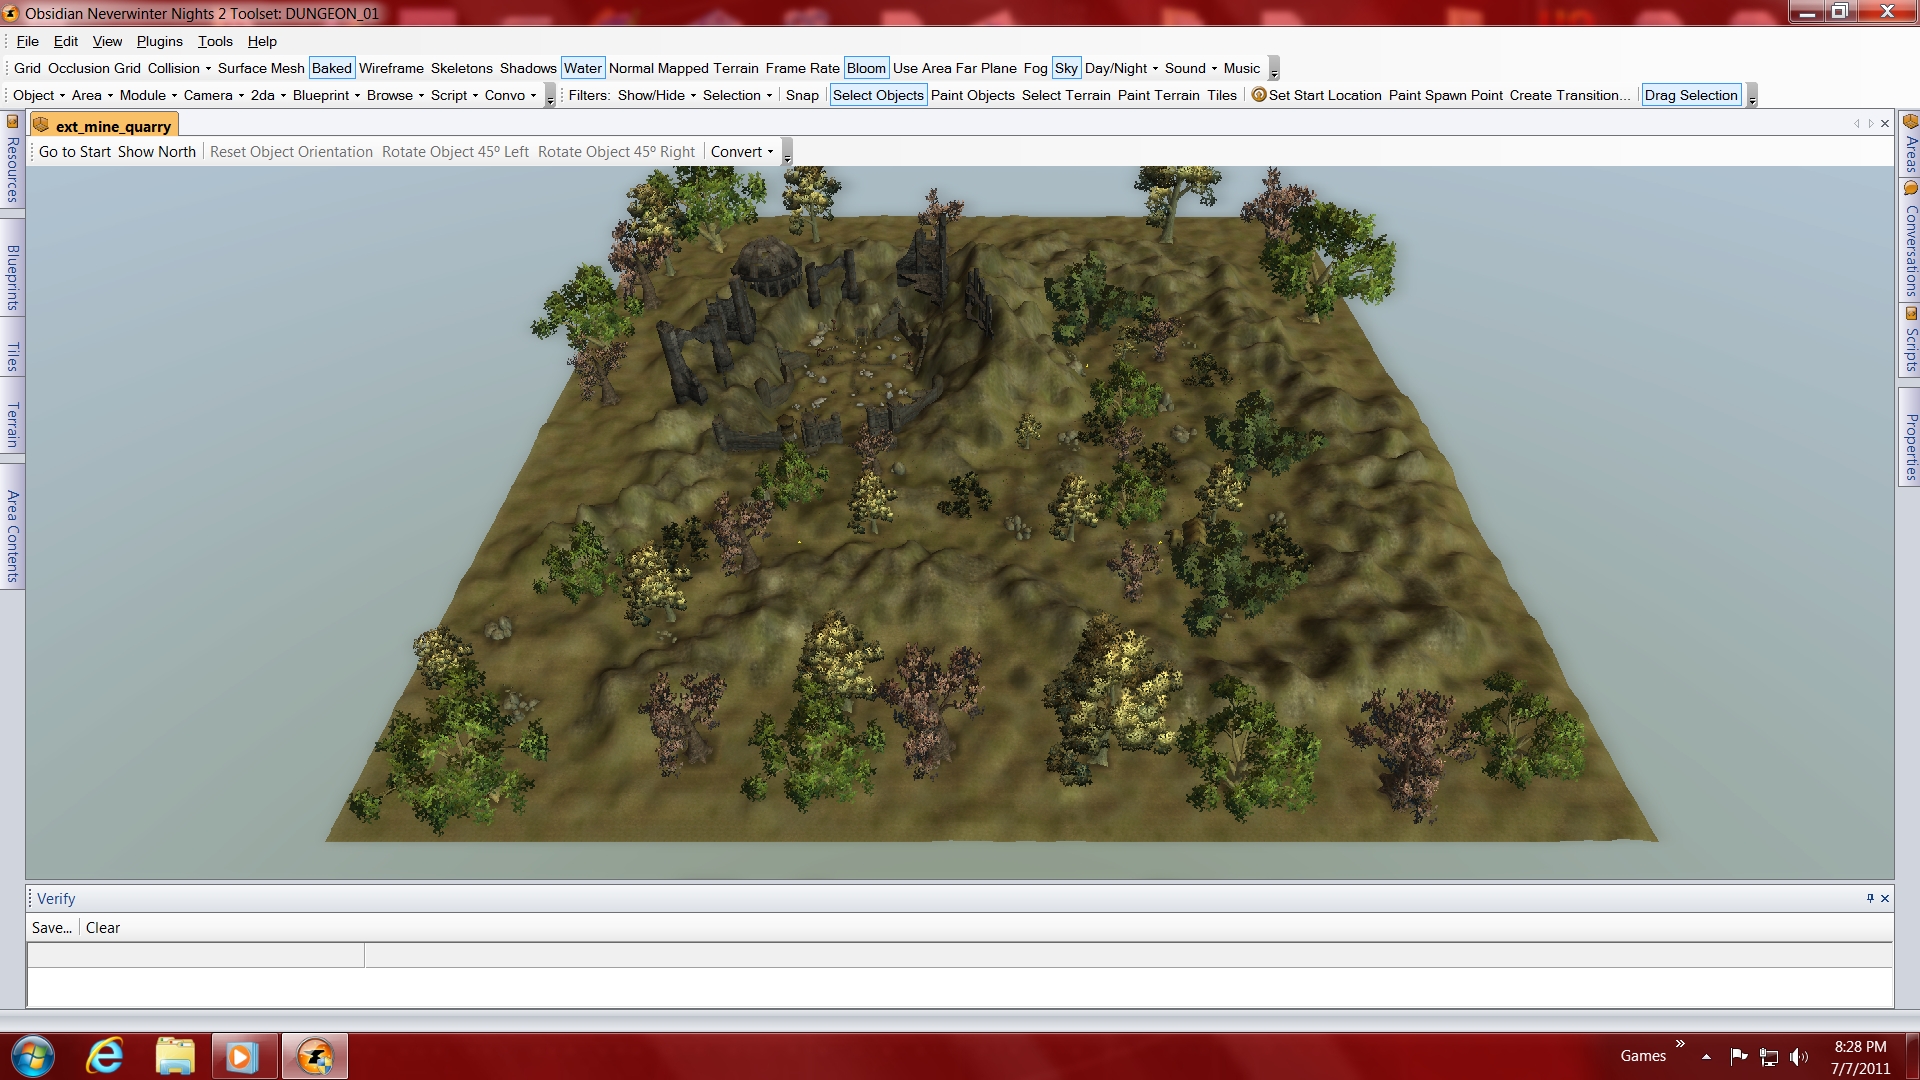Open the Plugins menu
Screen dimensions: 1920x1080
point(159,41)
